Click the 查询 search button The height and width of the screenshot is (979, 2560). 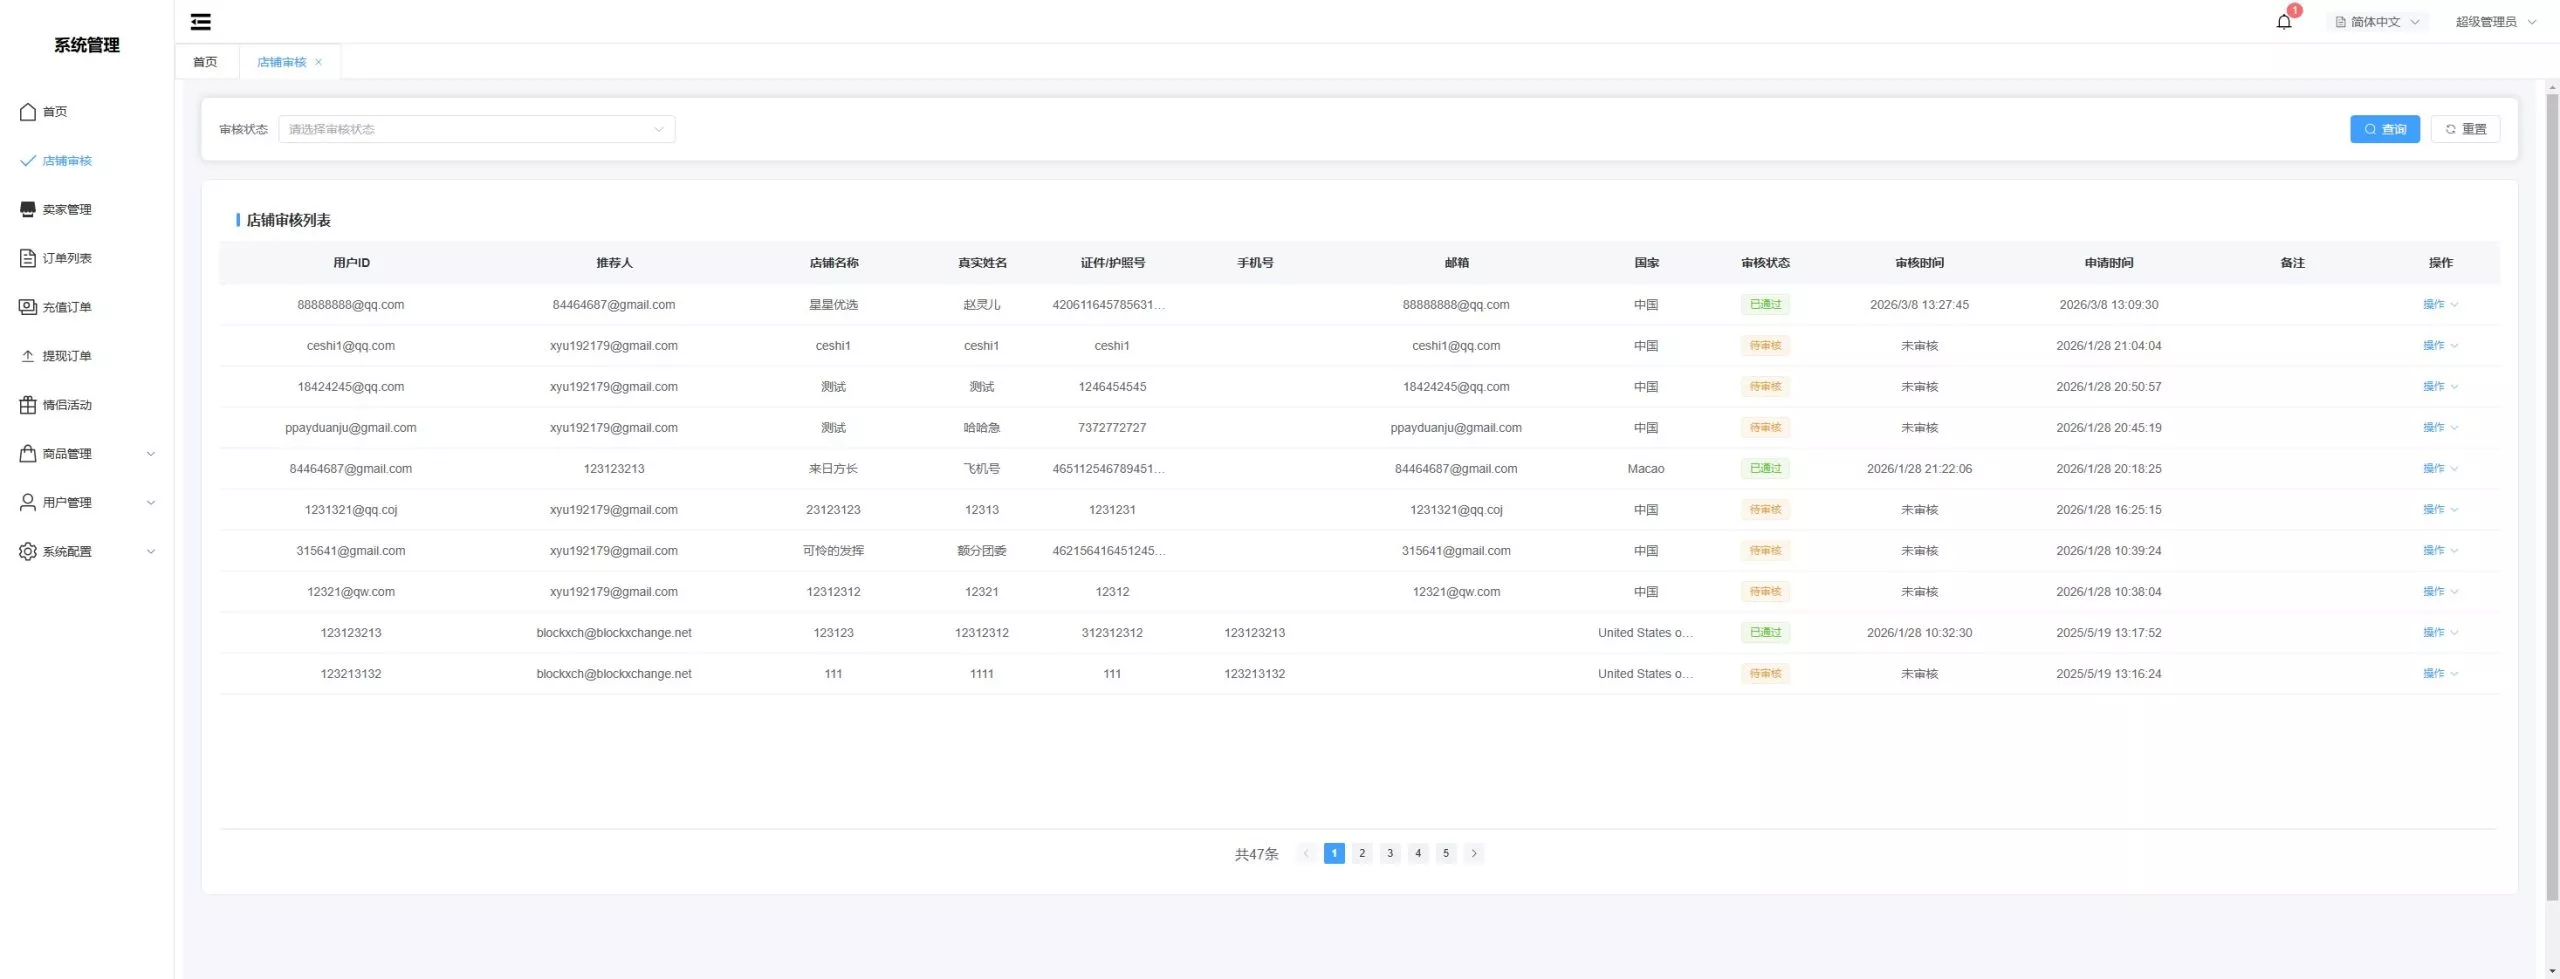coord(2384,129)
